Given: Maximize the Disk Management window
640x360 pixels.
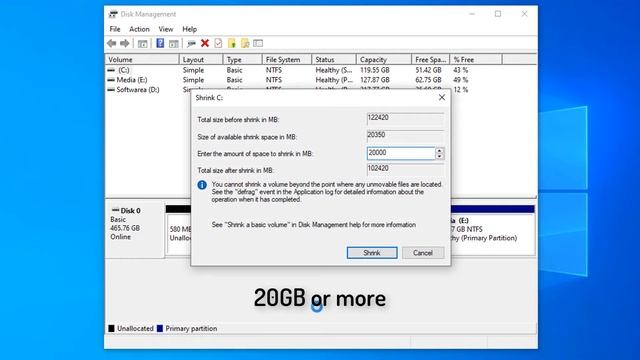Looking at the screenshot, I should (x=498, y=14).
